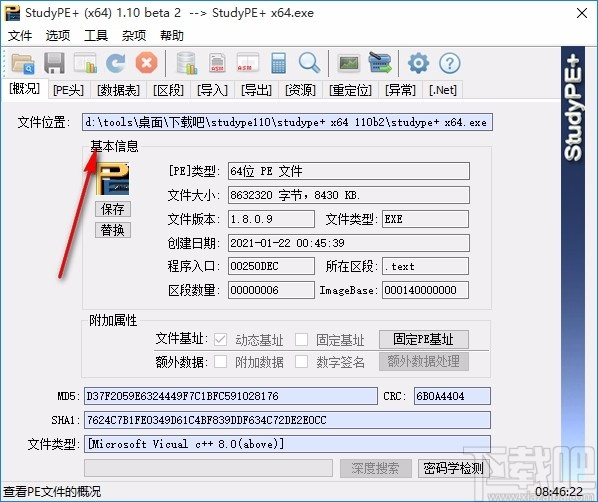Viewport: 598px width, 502px height.
Task: Click the magnifying glass search icon
Action: 309,63
